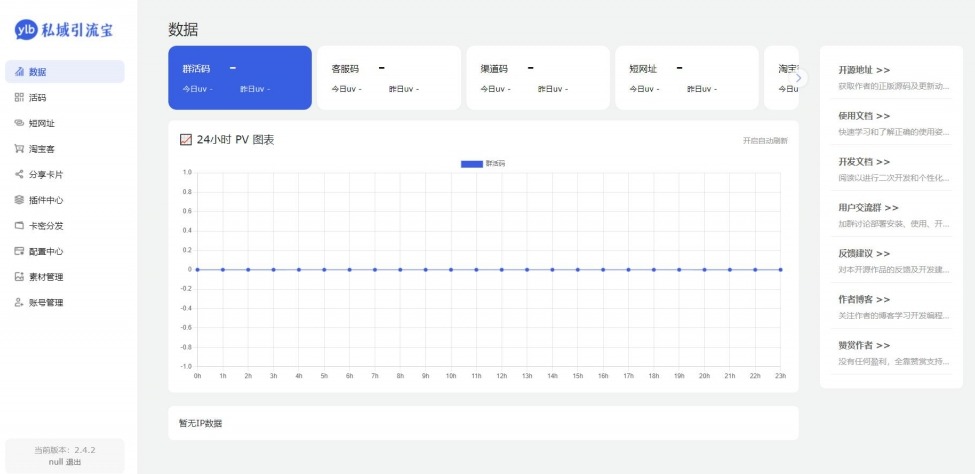
Task: Click 获取作者的正版源码 description text
Action: point(894,86)
